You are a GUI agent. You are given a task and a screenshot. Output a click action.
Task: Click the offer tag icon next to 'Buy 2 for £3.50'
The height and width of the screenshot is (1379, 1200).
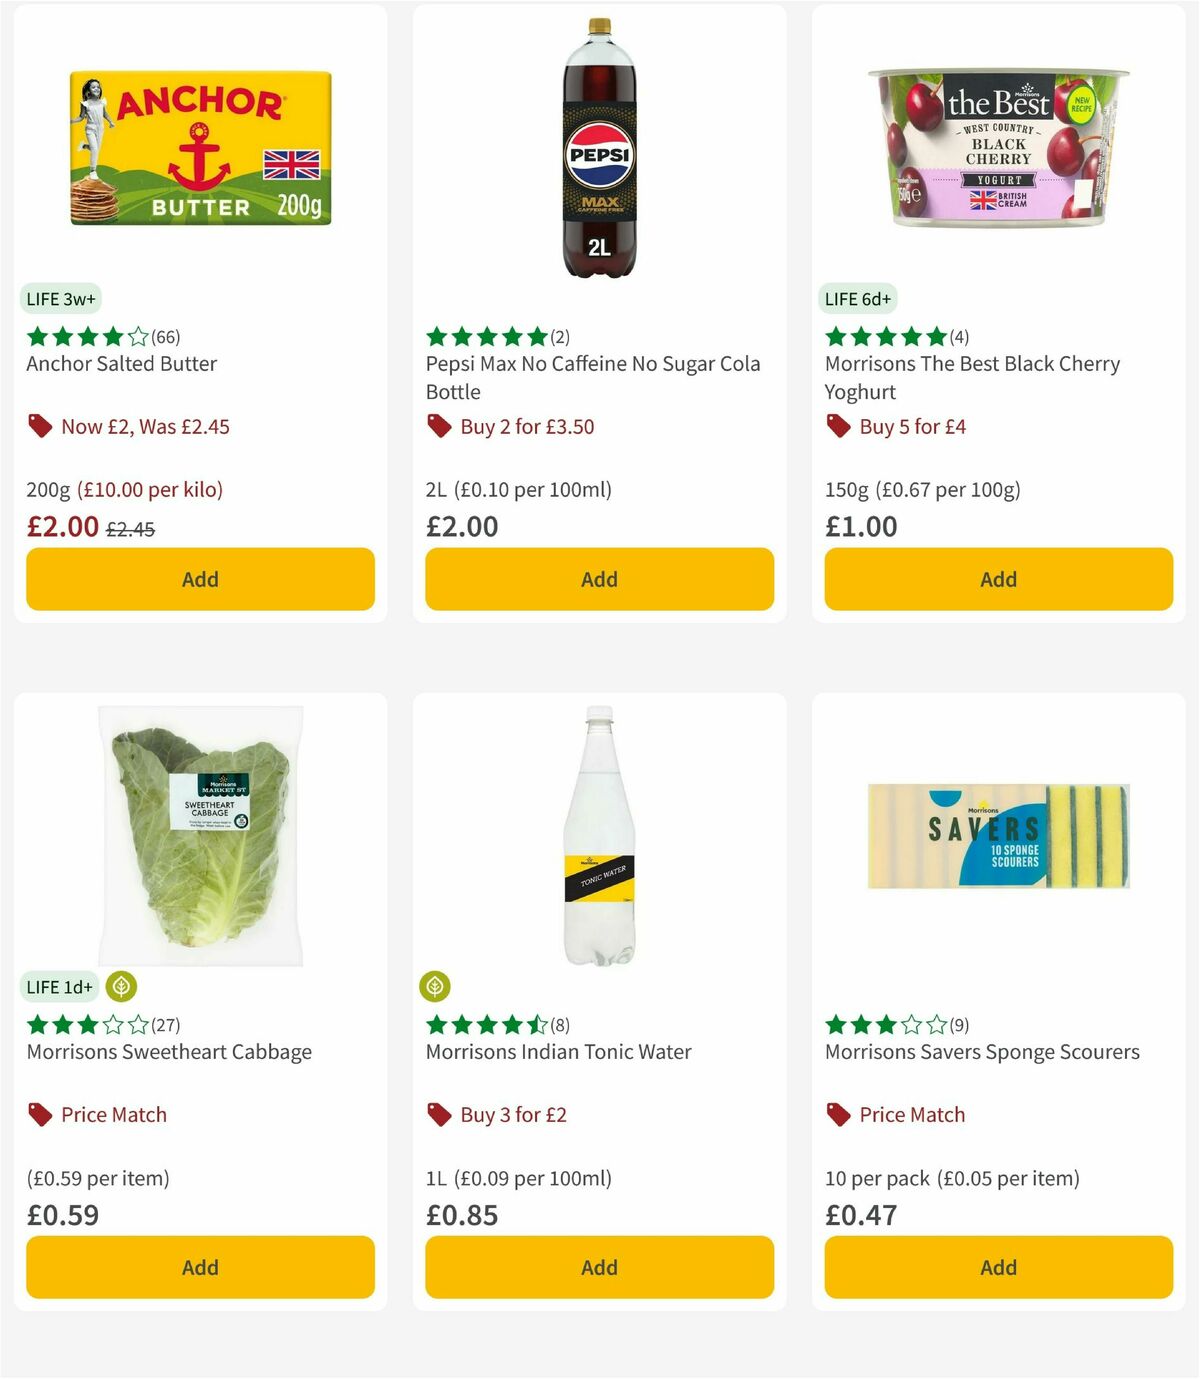pos(439,426)
